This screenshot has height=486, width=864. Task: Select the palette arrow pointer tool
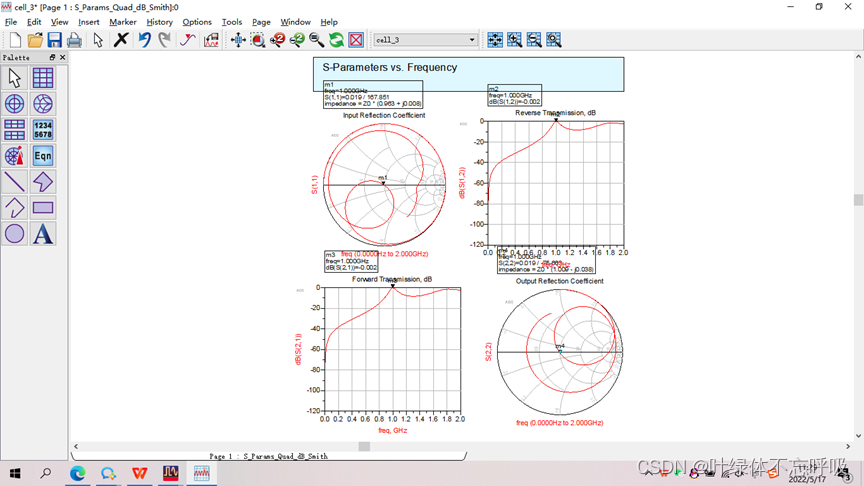(x=14, y=78)
